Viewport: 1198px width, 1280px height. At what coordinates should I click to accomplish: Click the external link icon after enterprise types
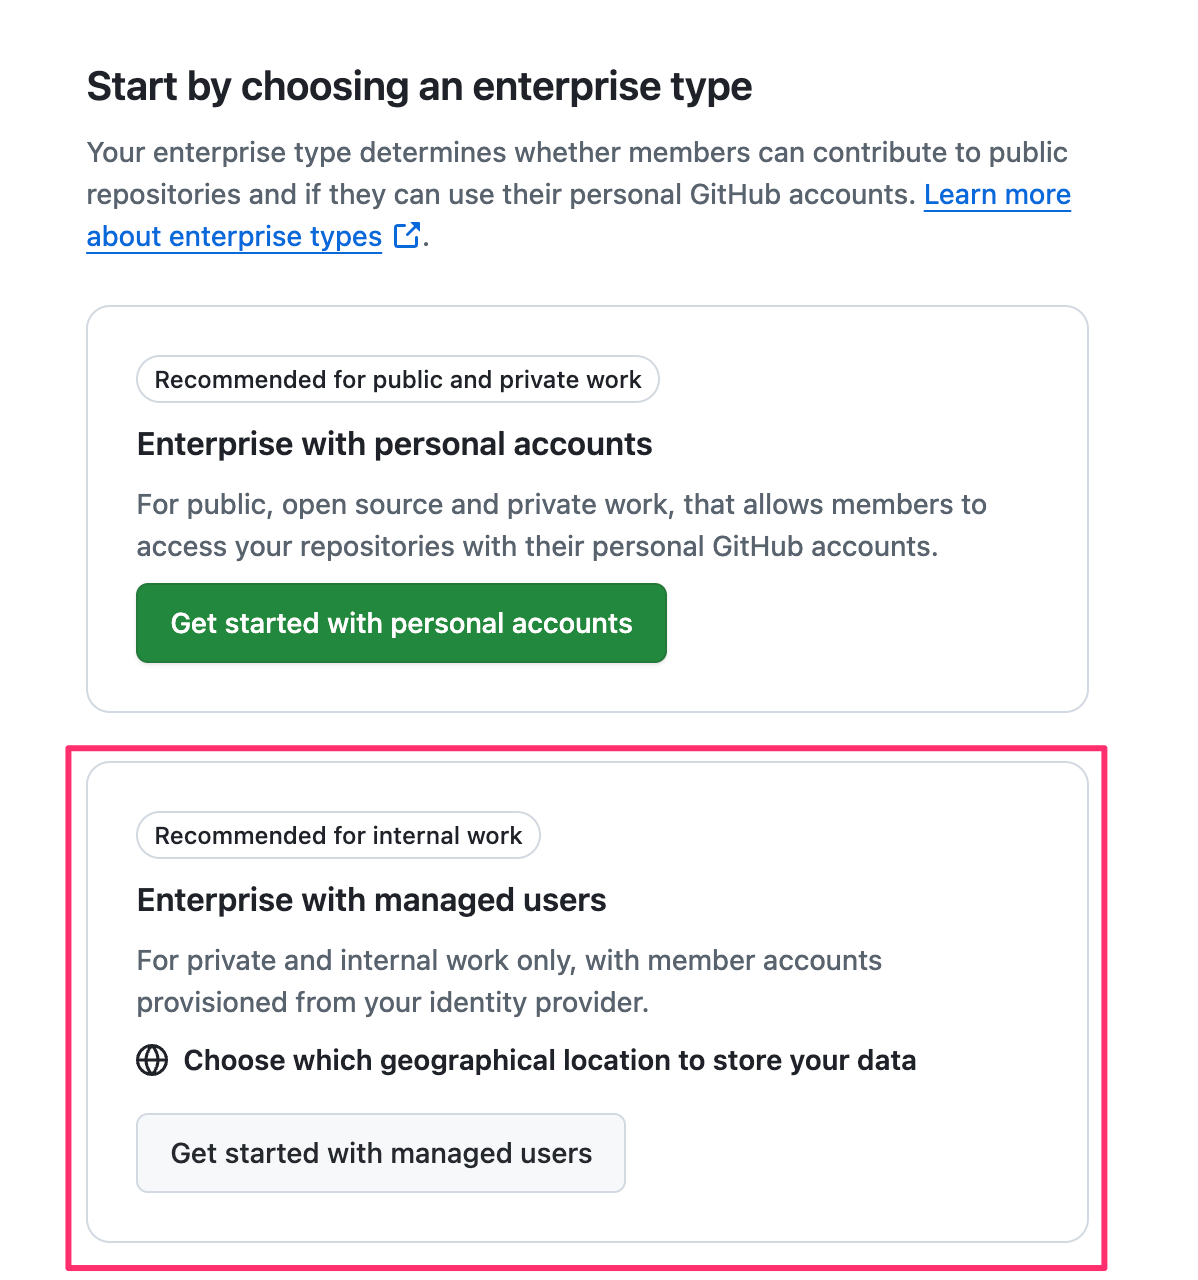pos(406,236)
